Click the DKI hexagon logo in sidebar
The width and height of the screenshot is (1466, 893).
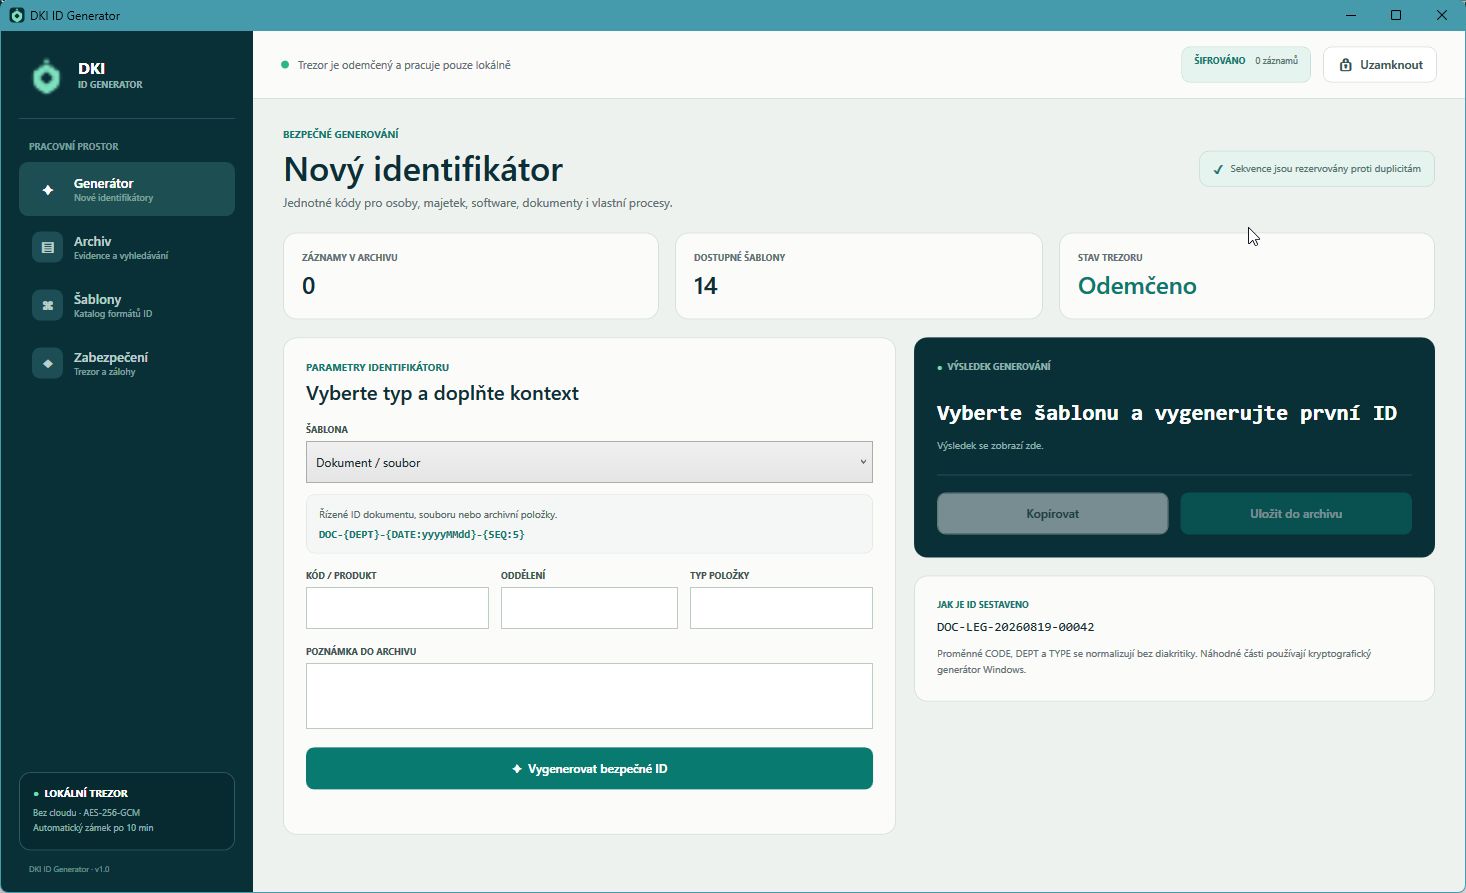click(x=46, y=76)
